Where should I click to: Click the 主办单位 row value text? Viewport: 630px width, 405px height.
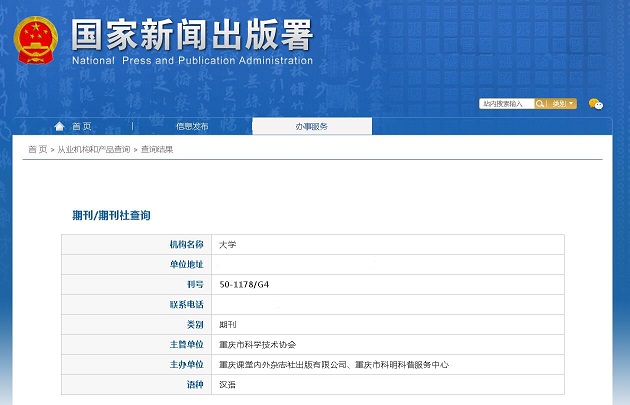(x=333, y=364)
